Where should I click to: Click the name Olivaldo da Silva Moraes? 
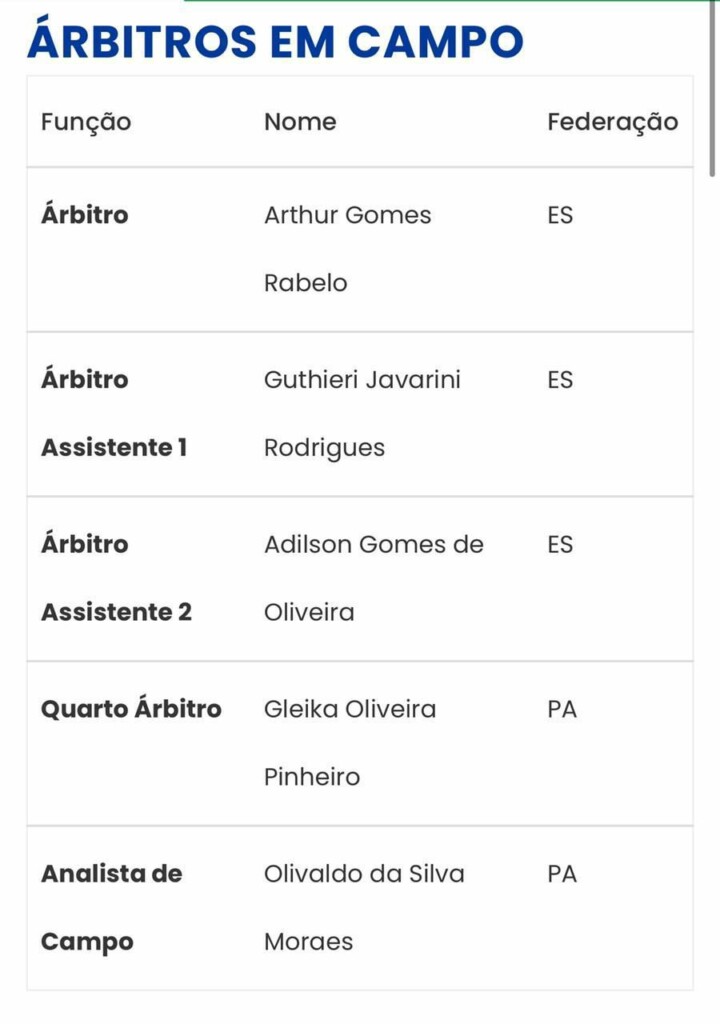(364, 908)
